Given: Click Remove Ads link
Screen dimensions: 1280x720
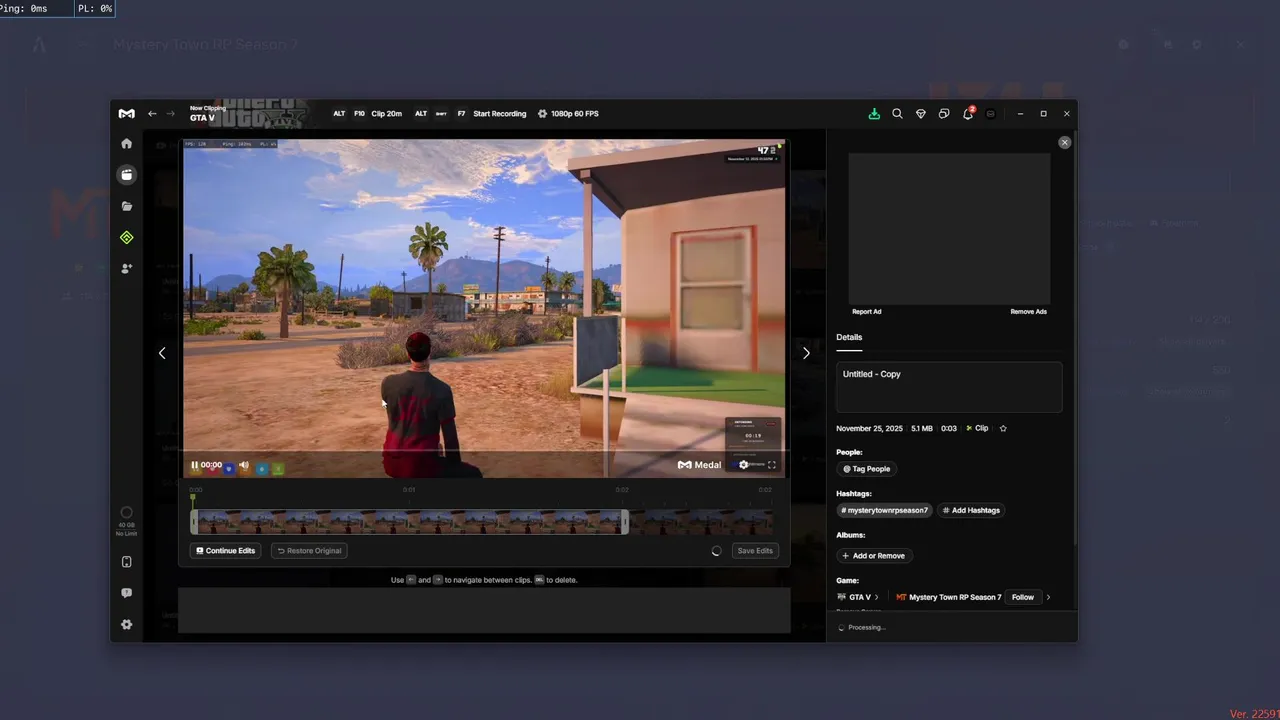Looking at the screenshot, I should (1029, 312).
